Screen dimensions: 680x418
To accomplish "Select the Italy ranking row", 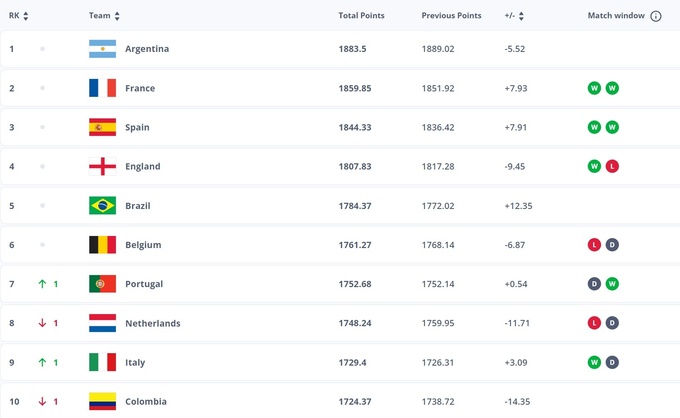I will click(x=340, y=362).
